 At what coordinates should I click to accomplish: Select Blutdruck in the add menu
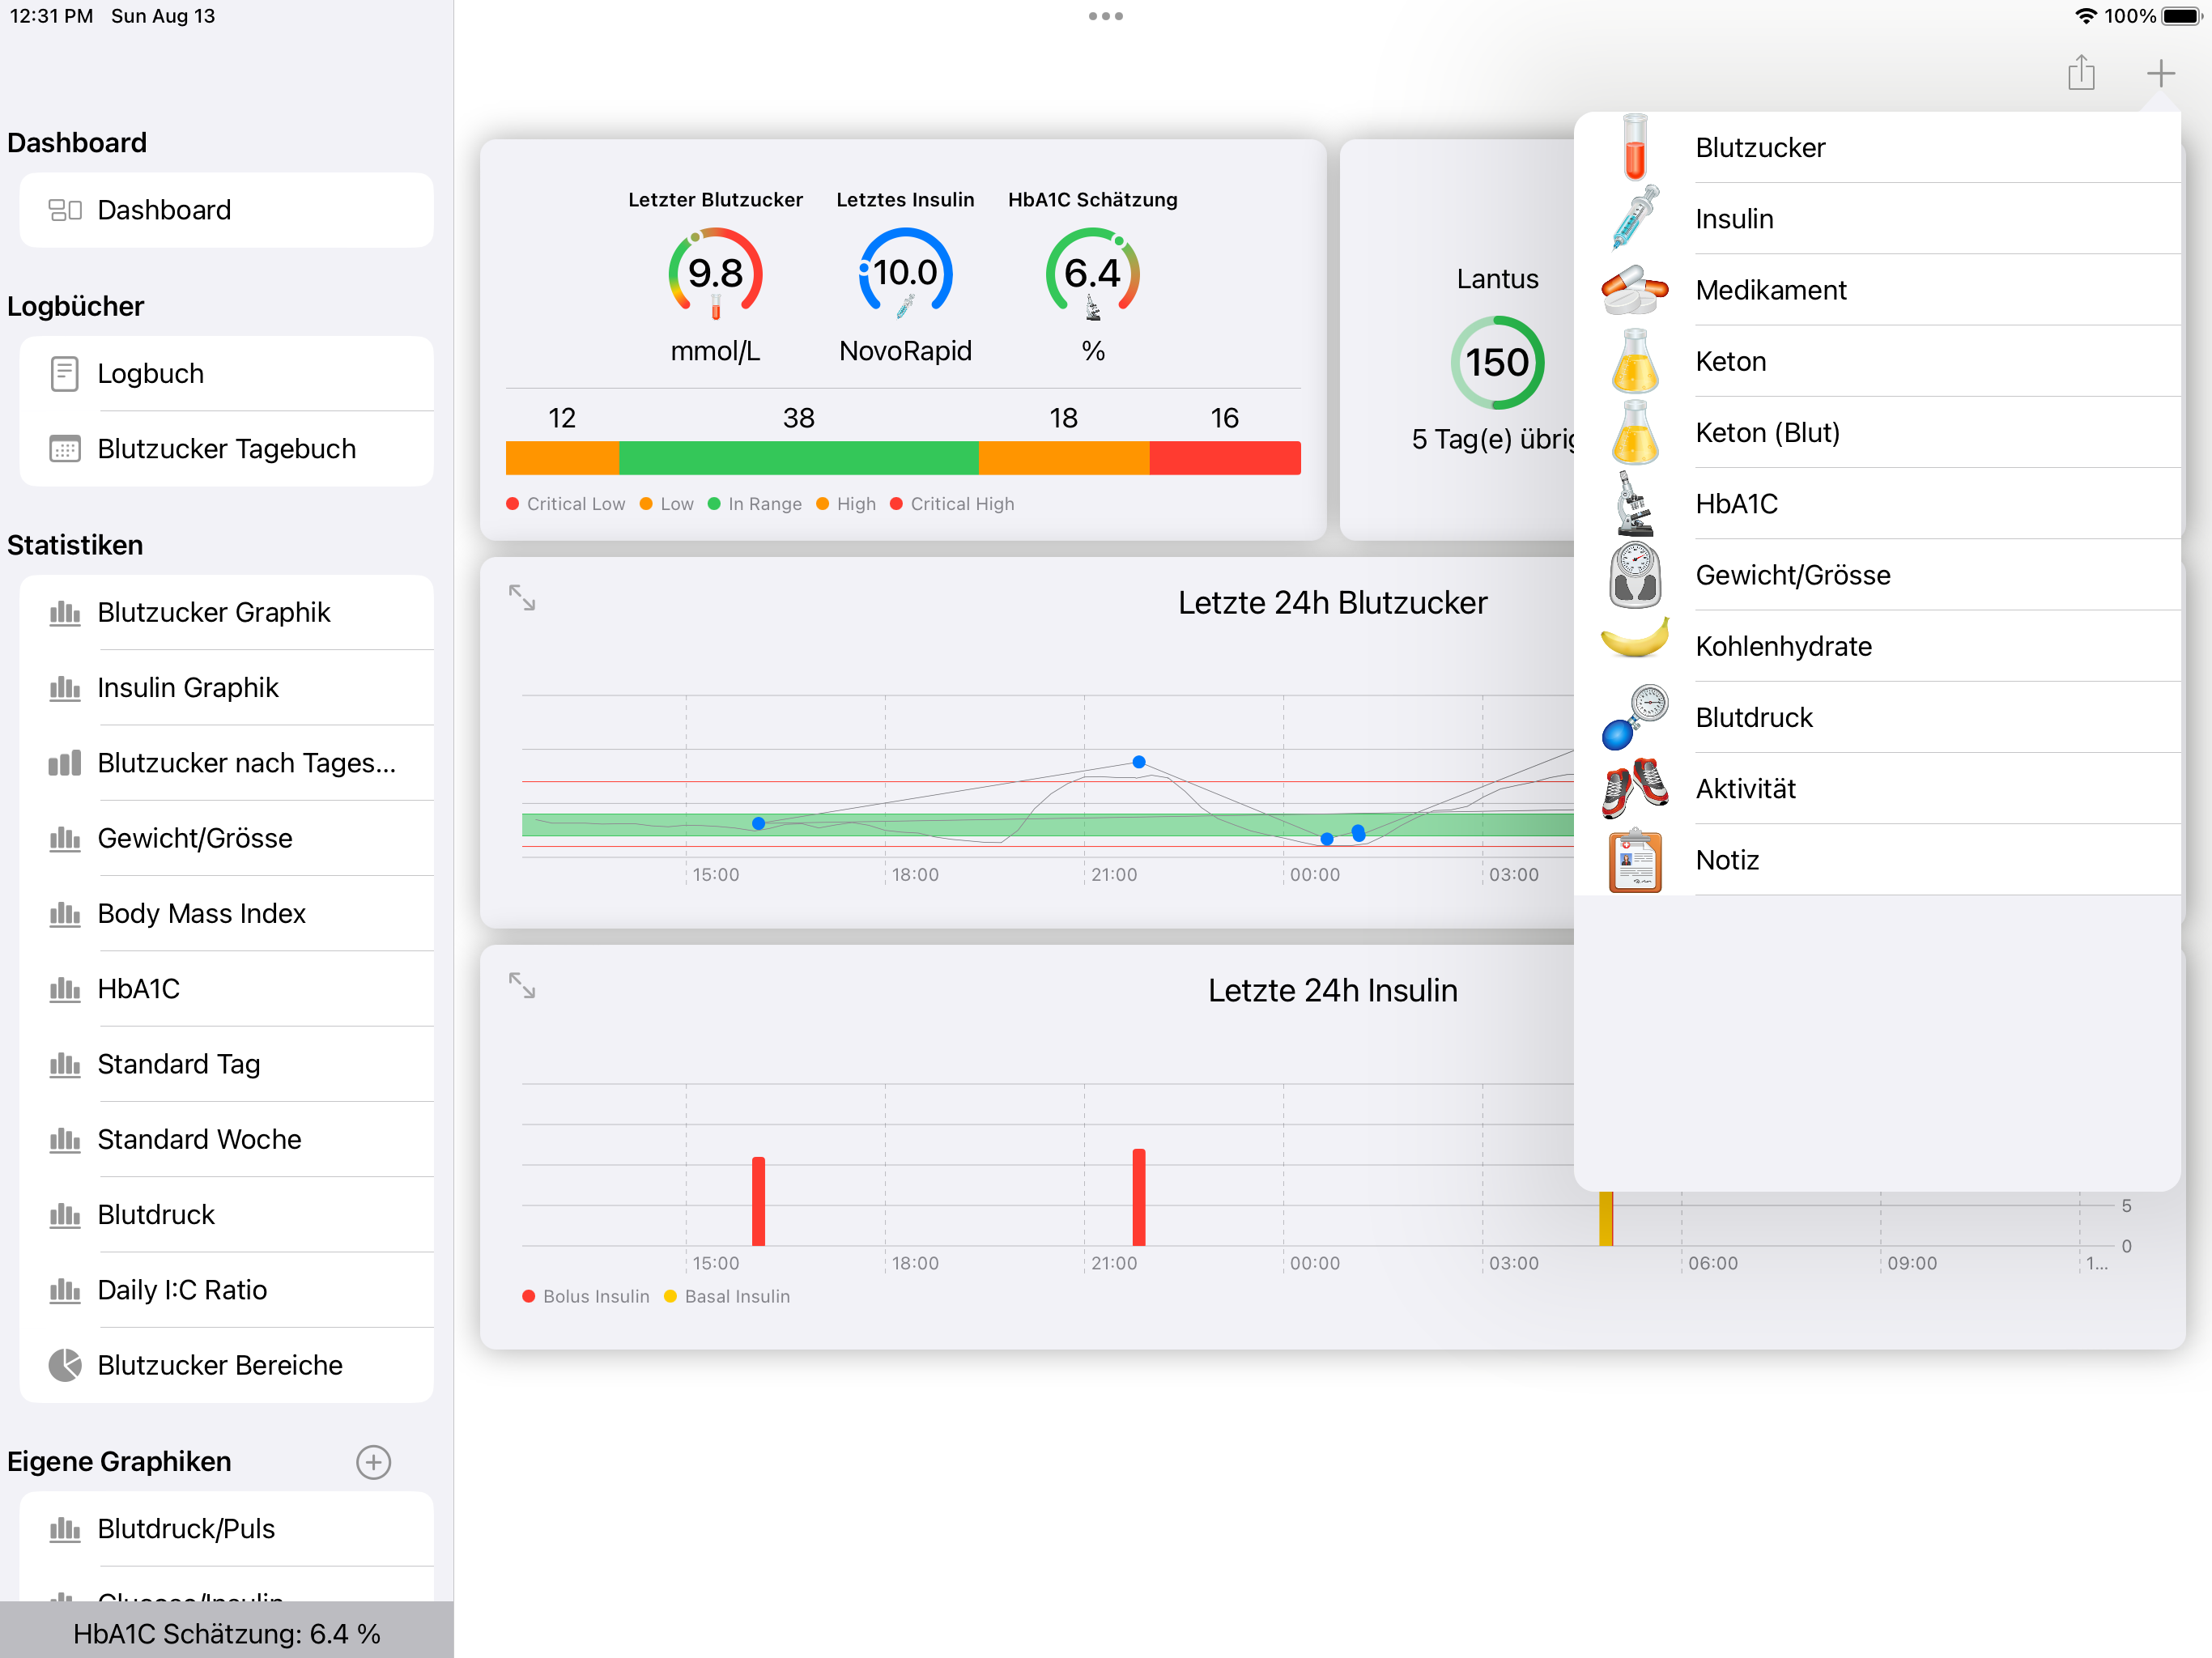tap(1877, 718)
